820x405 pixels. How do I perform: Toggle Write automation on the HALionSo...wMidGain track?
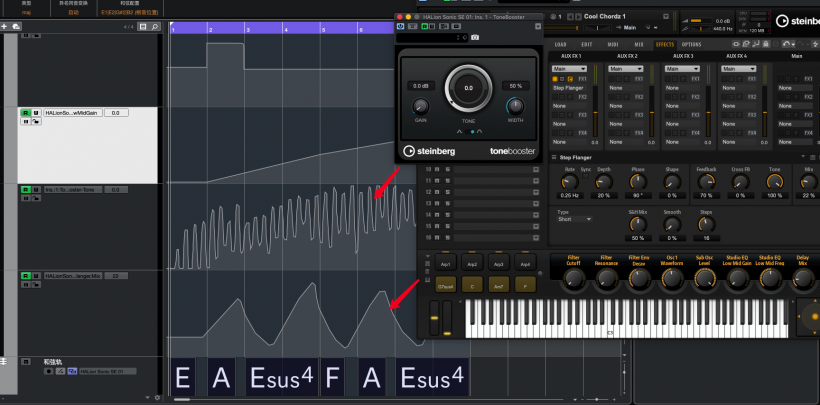36,112
